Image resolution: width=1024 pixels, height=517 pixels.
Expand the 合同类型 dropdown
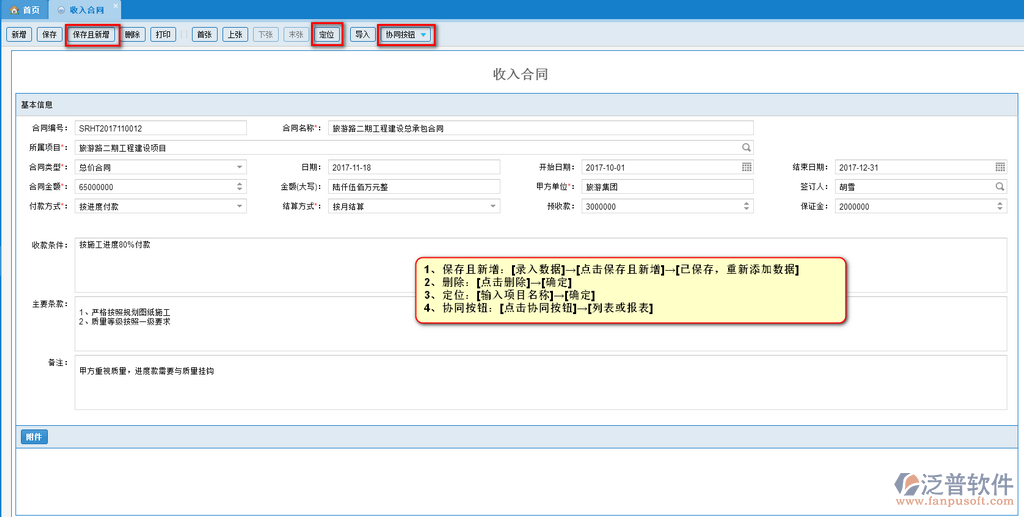click(x=239, y=167)
